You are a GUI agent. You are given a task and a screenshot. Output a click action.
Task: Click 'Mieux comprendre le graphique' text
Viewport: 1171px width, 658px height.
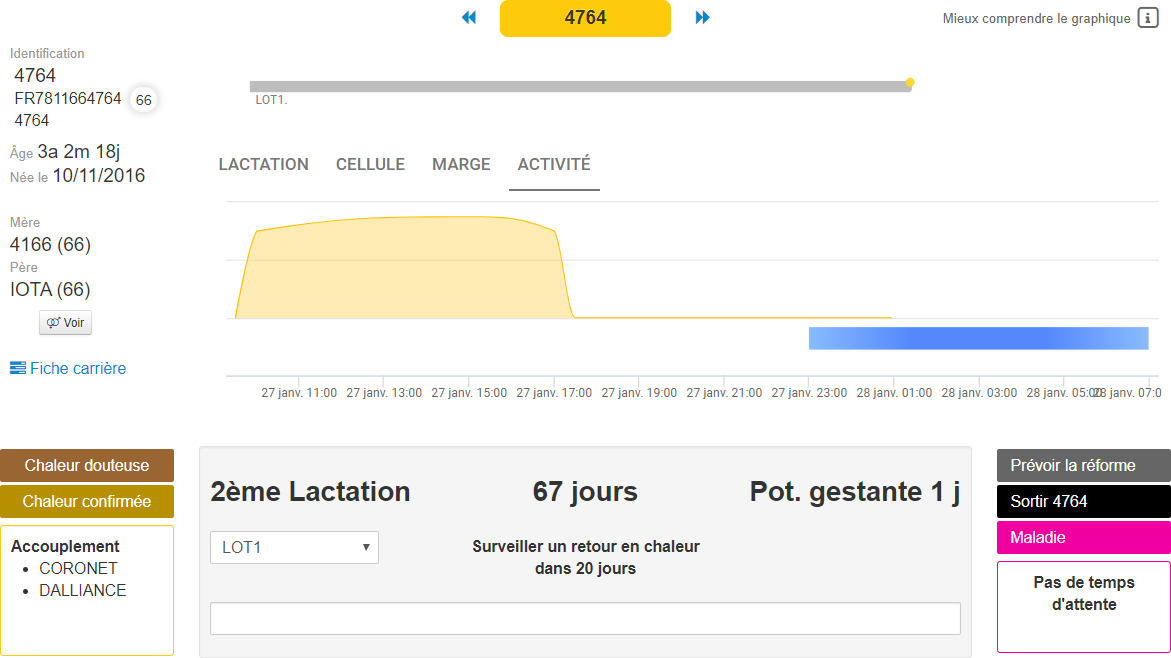point(1036,19)
